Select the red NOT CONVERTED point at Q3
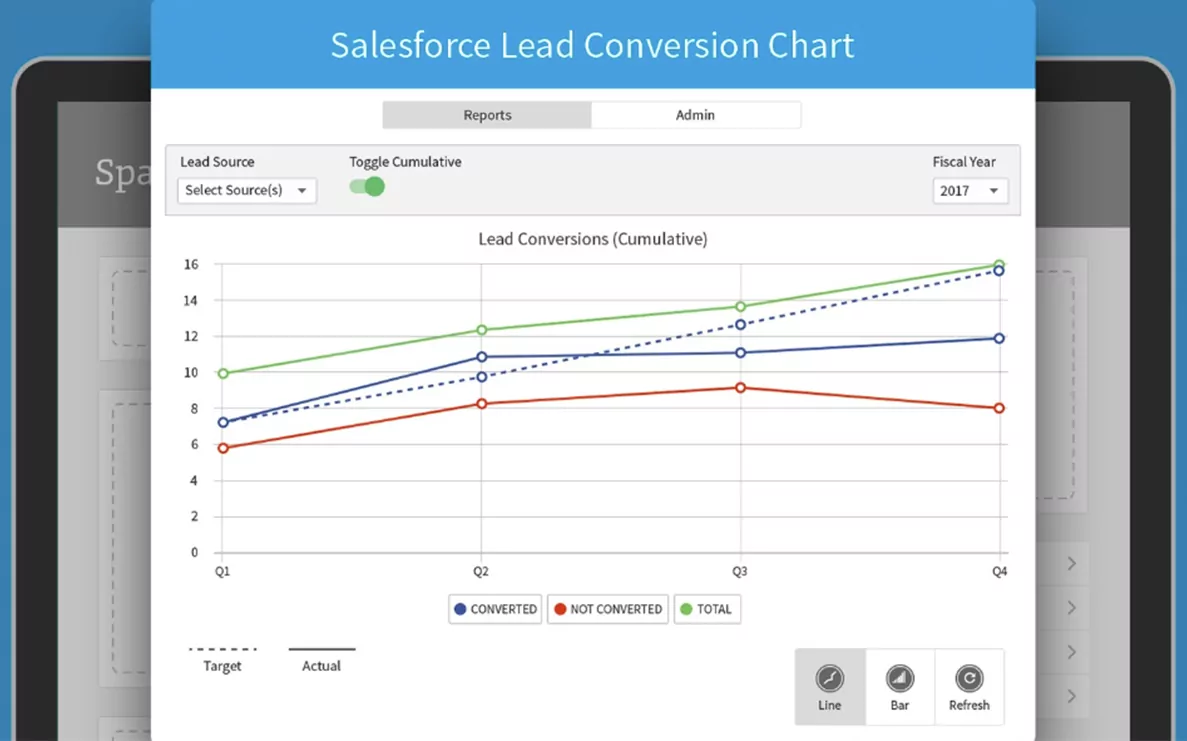Viewport: 1187px width, 741px height. coord(740,387)
